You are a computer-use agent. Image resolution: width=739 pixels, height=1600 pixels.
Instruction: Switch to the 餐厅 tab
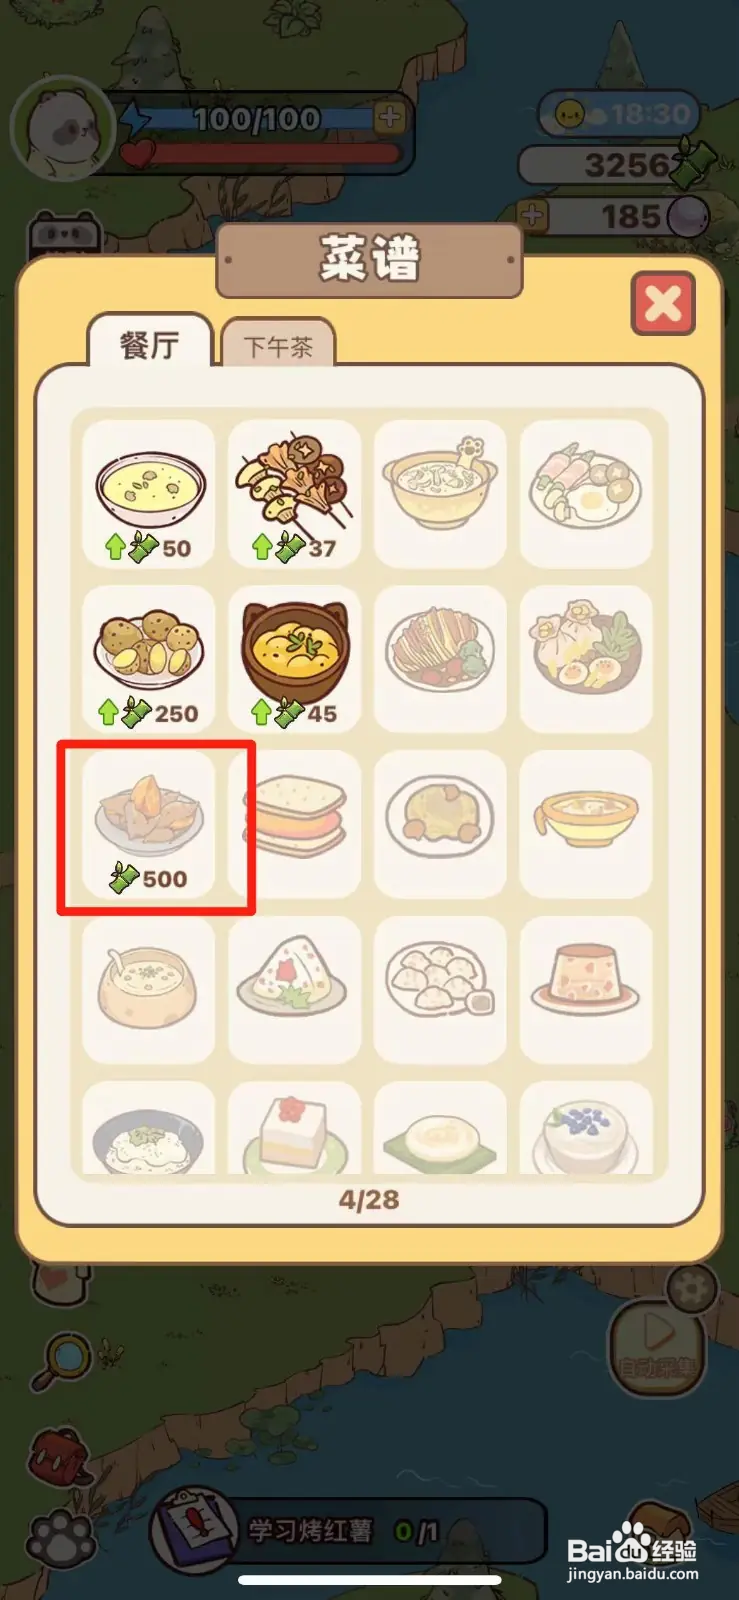150,343
